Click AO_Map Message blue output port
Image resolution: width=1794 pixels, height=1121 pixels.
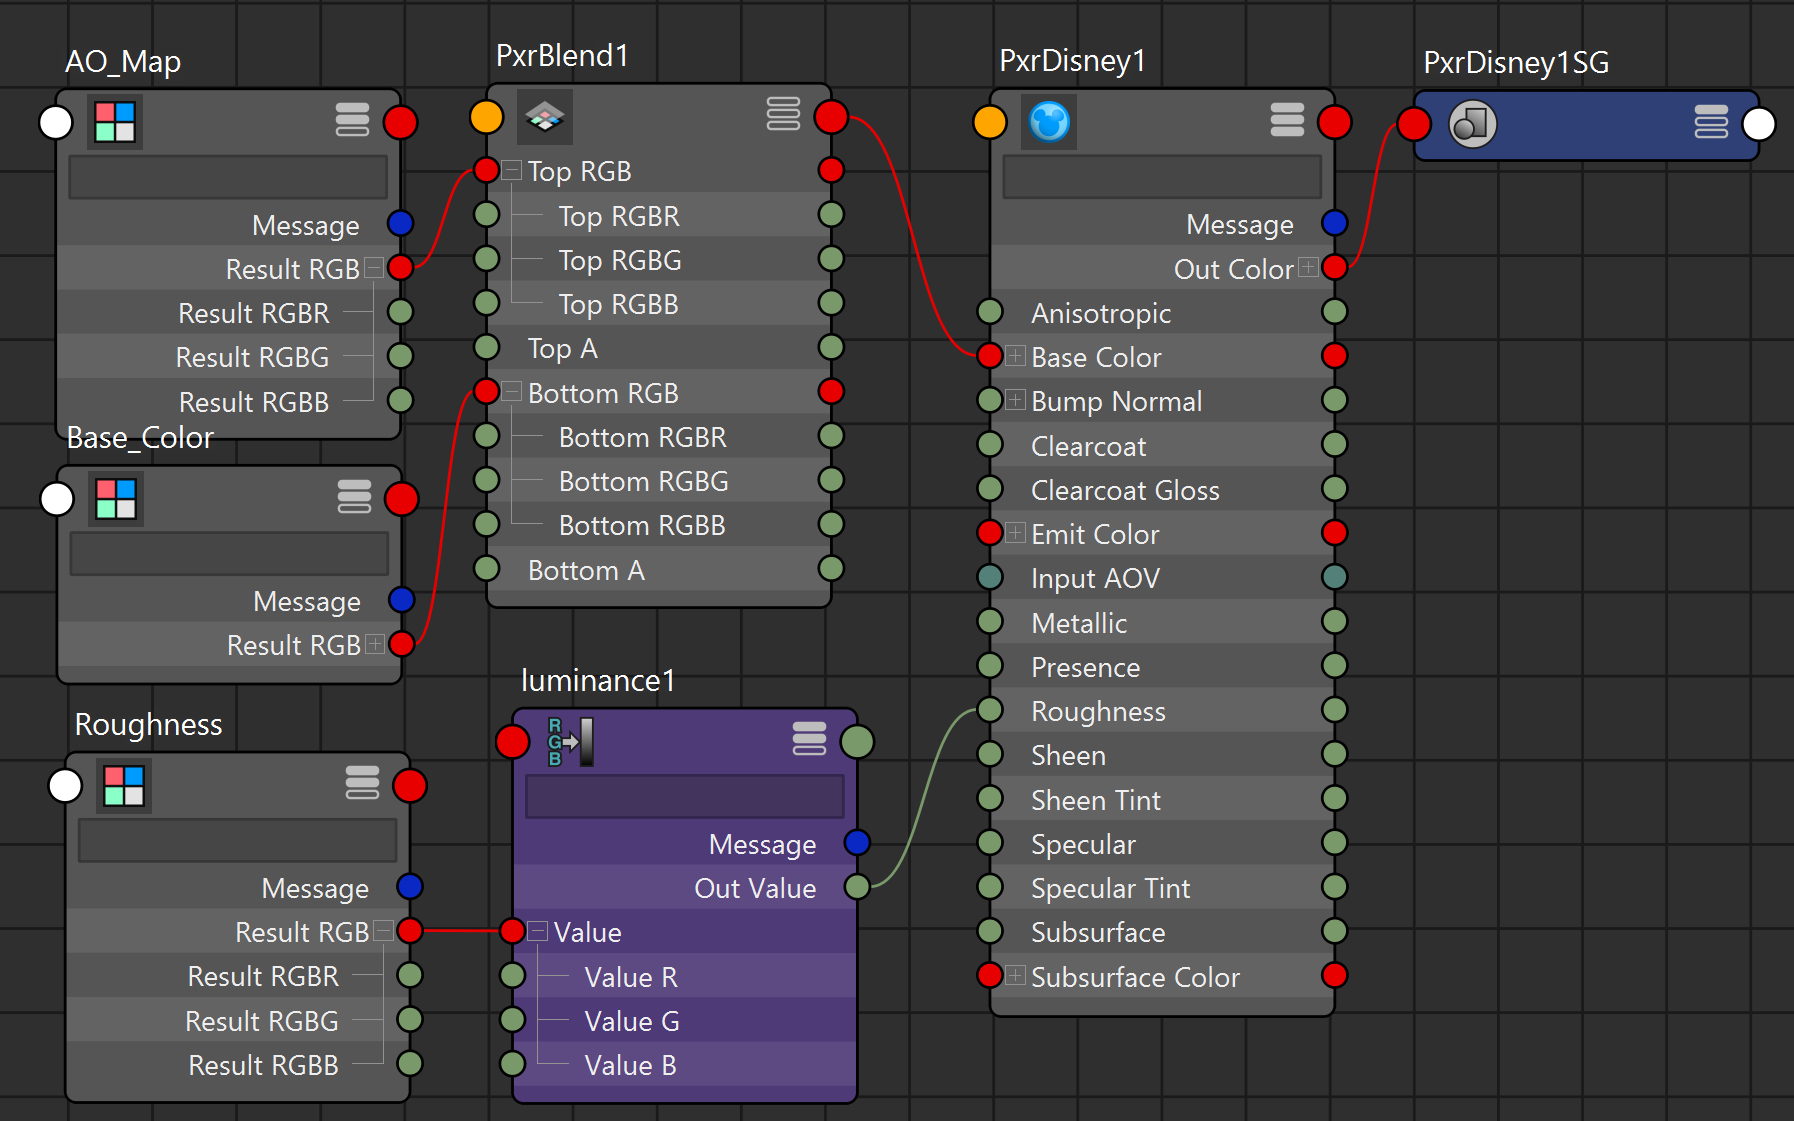pos(400,223)
